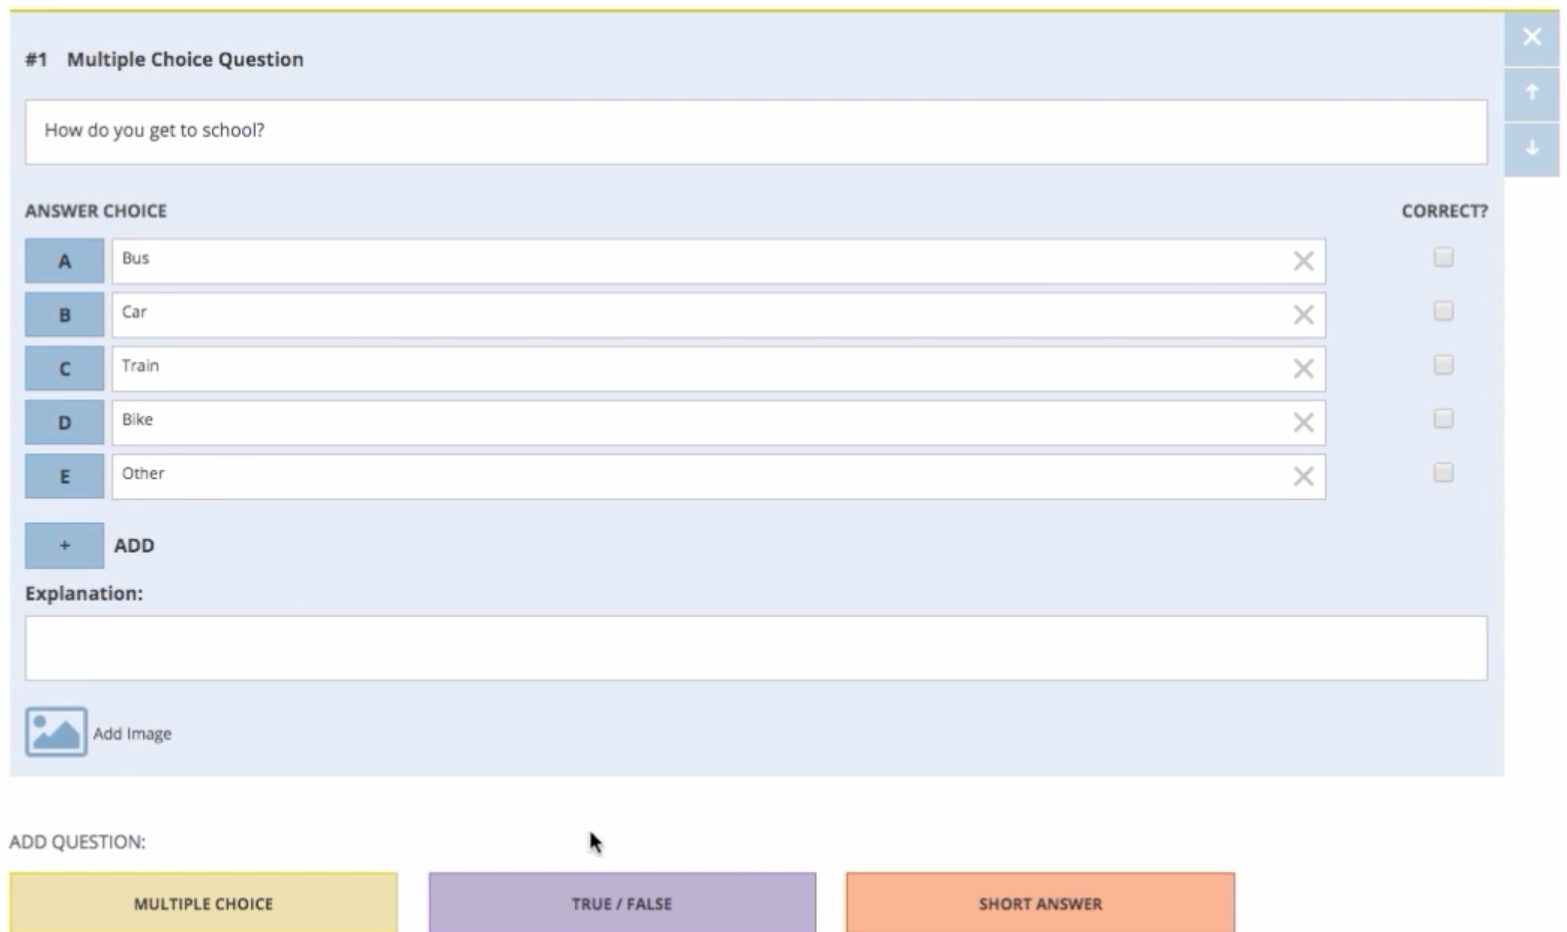The image size is (1567, 932).
Task: Tick the correct checkbox for Bike
Action: coord(1443,419)
